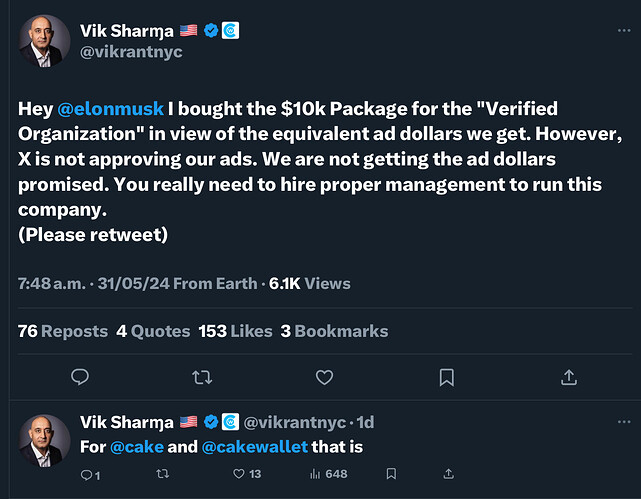Like the reply mentioning @cakewallet

pos(239,474)
